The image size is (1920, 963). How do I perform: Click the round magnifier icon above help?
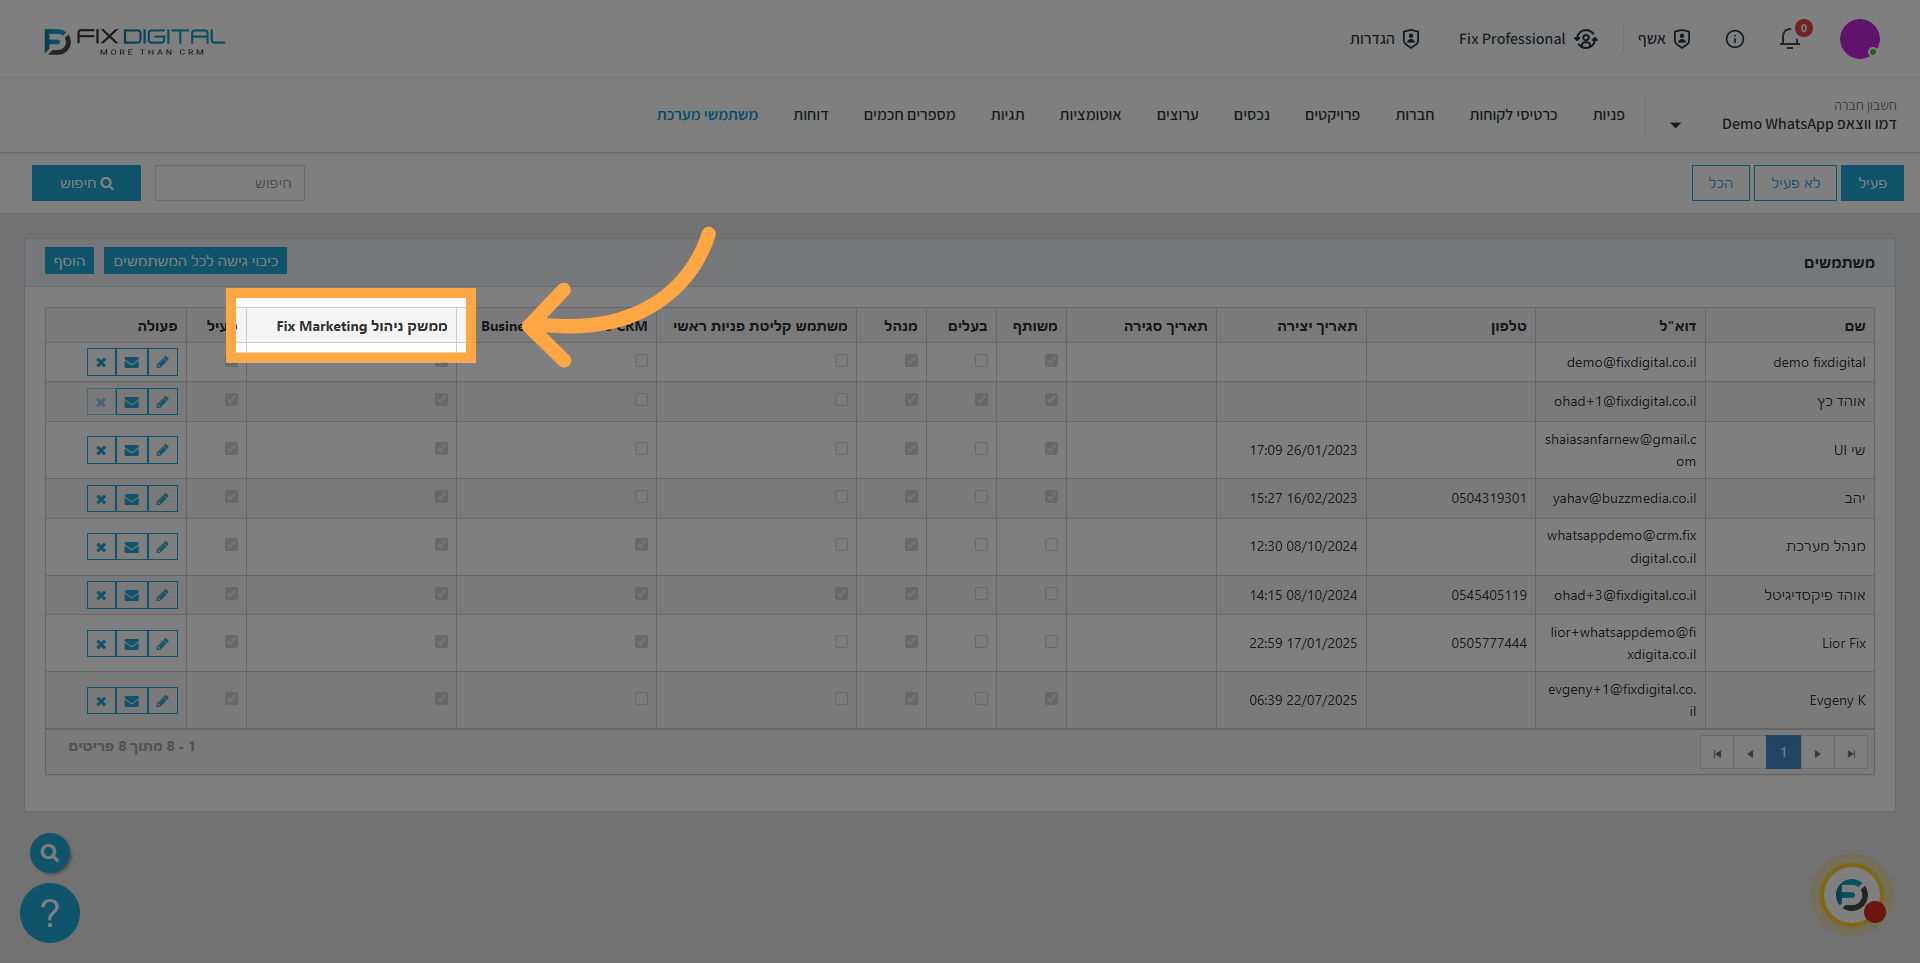coord(50,853)
